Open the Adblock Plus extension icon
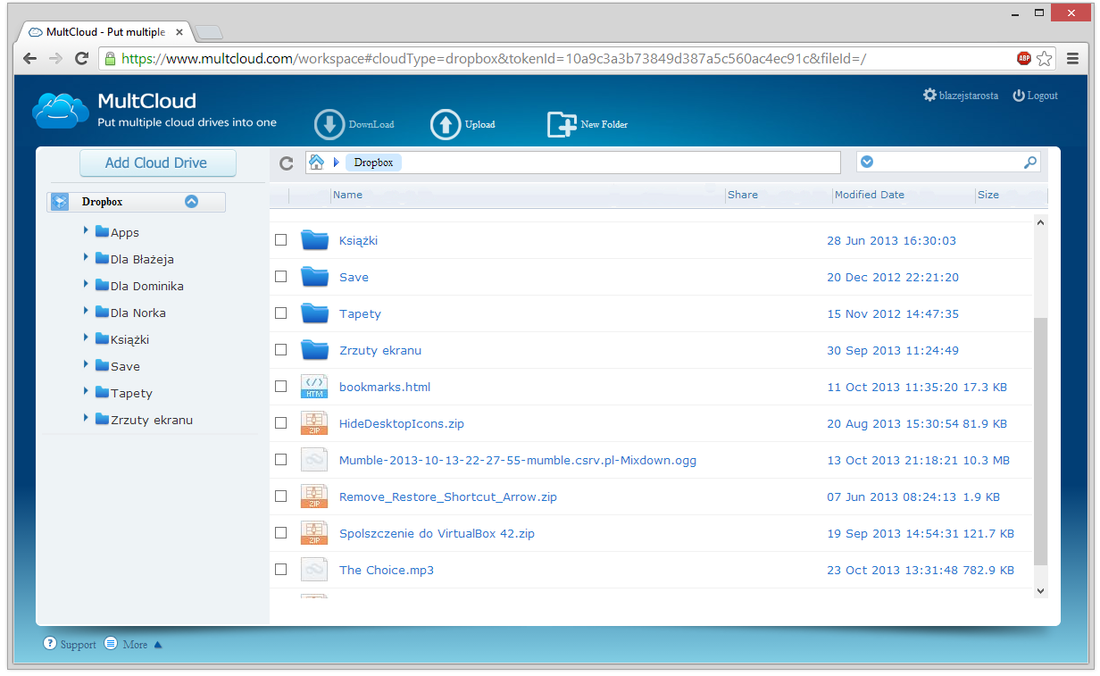1100x676 pixels. 1024,58
